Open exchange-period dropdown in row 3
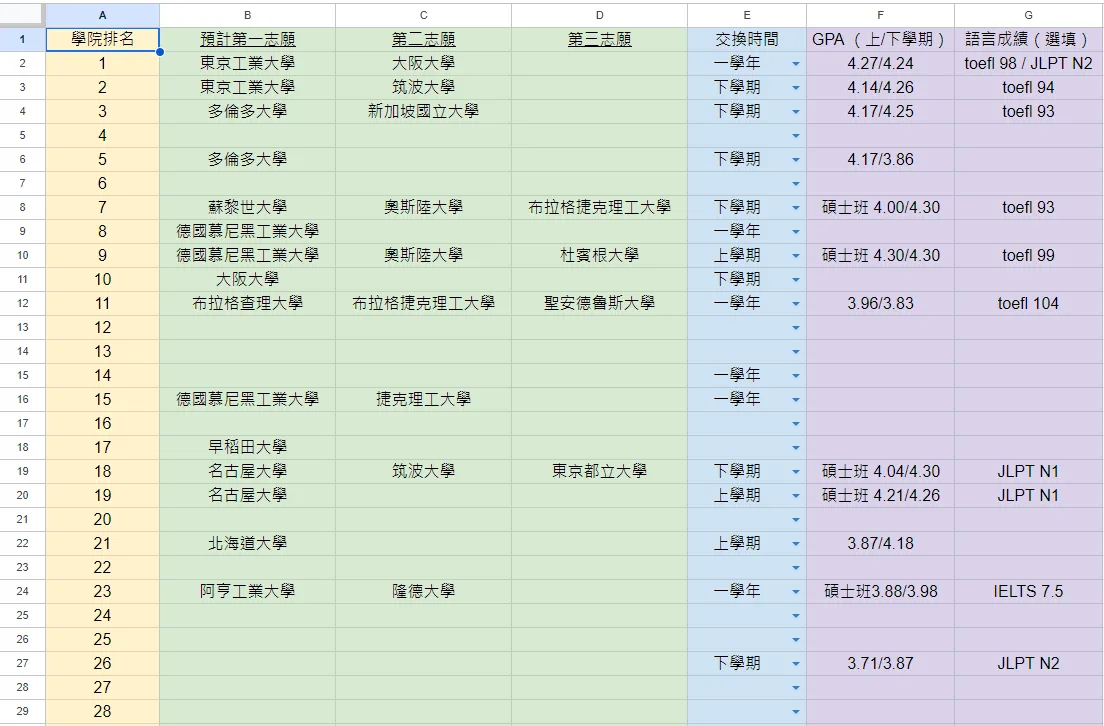Viewport: 1104px width, 726px height. (796, 87)
